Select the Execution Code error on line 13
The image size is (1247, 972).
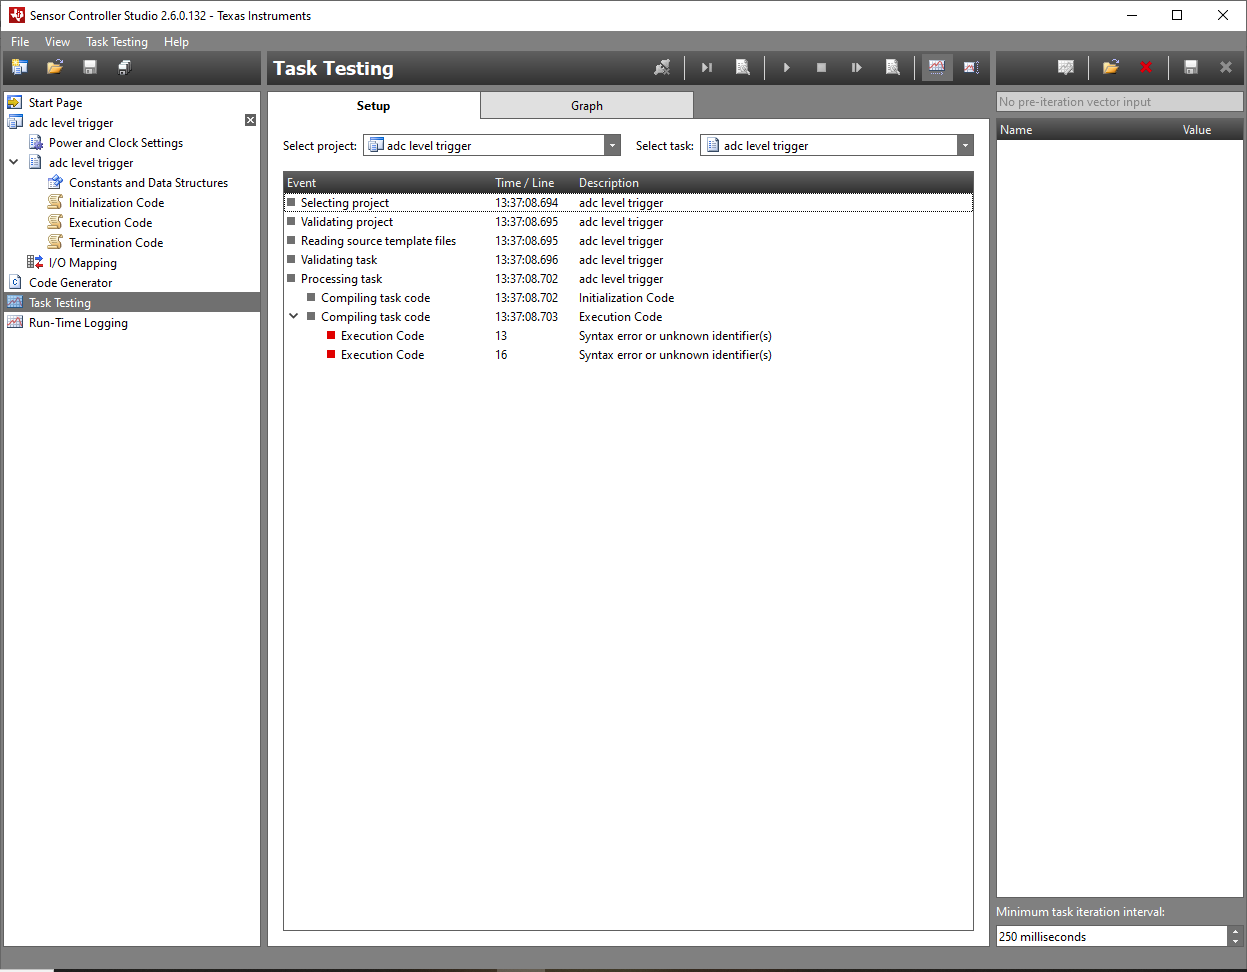[x=628, y=335]
